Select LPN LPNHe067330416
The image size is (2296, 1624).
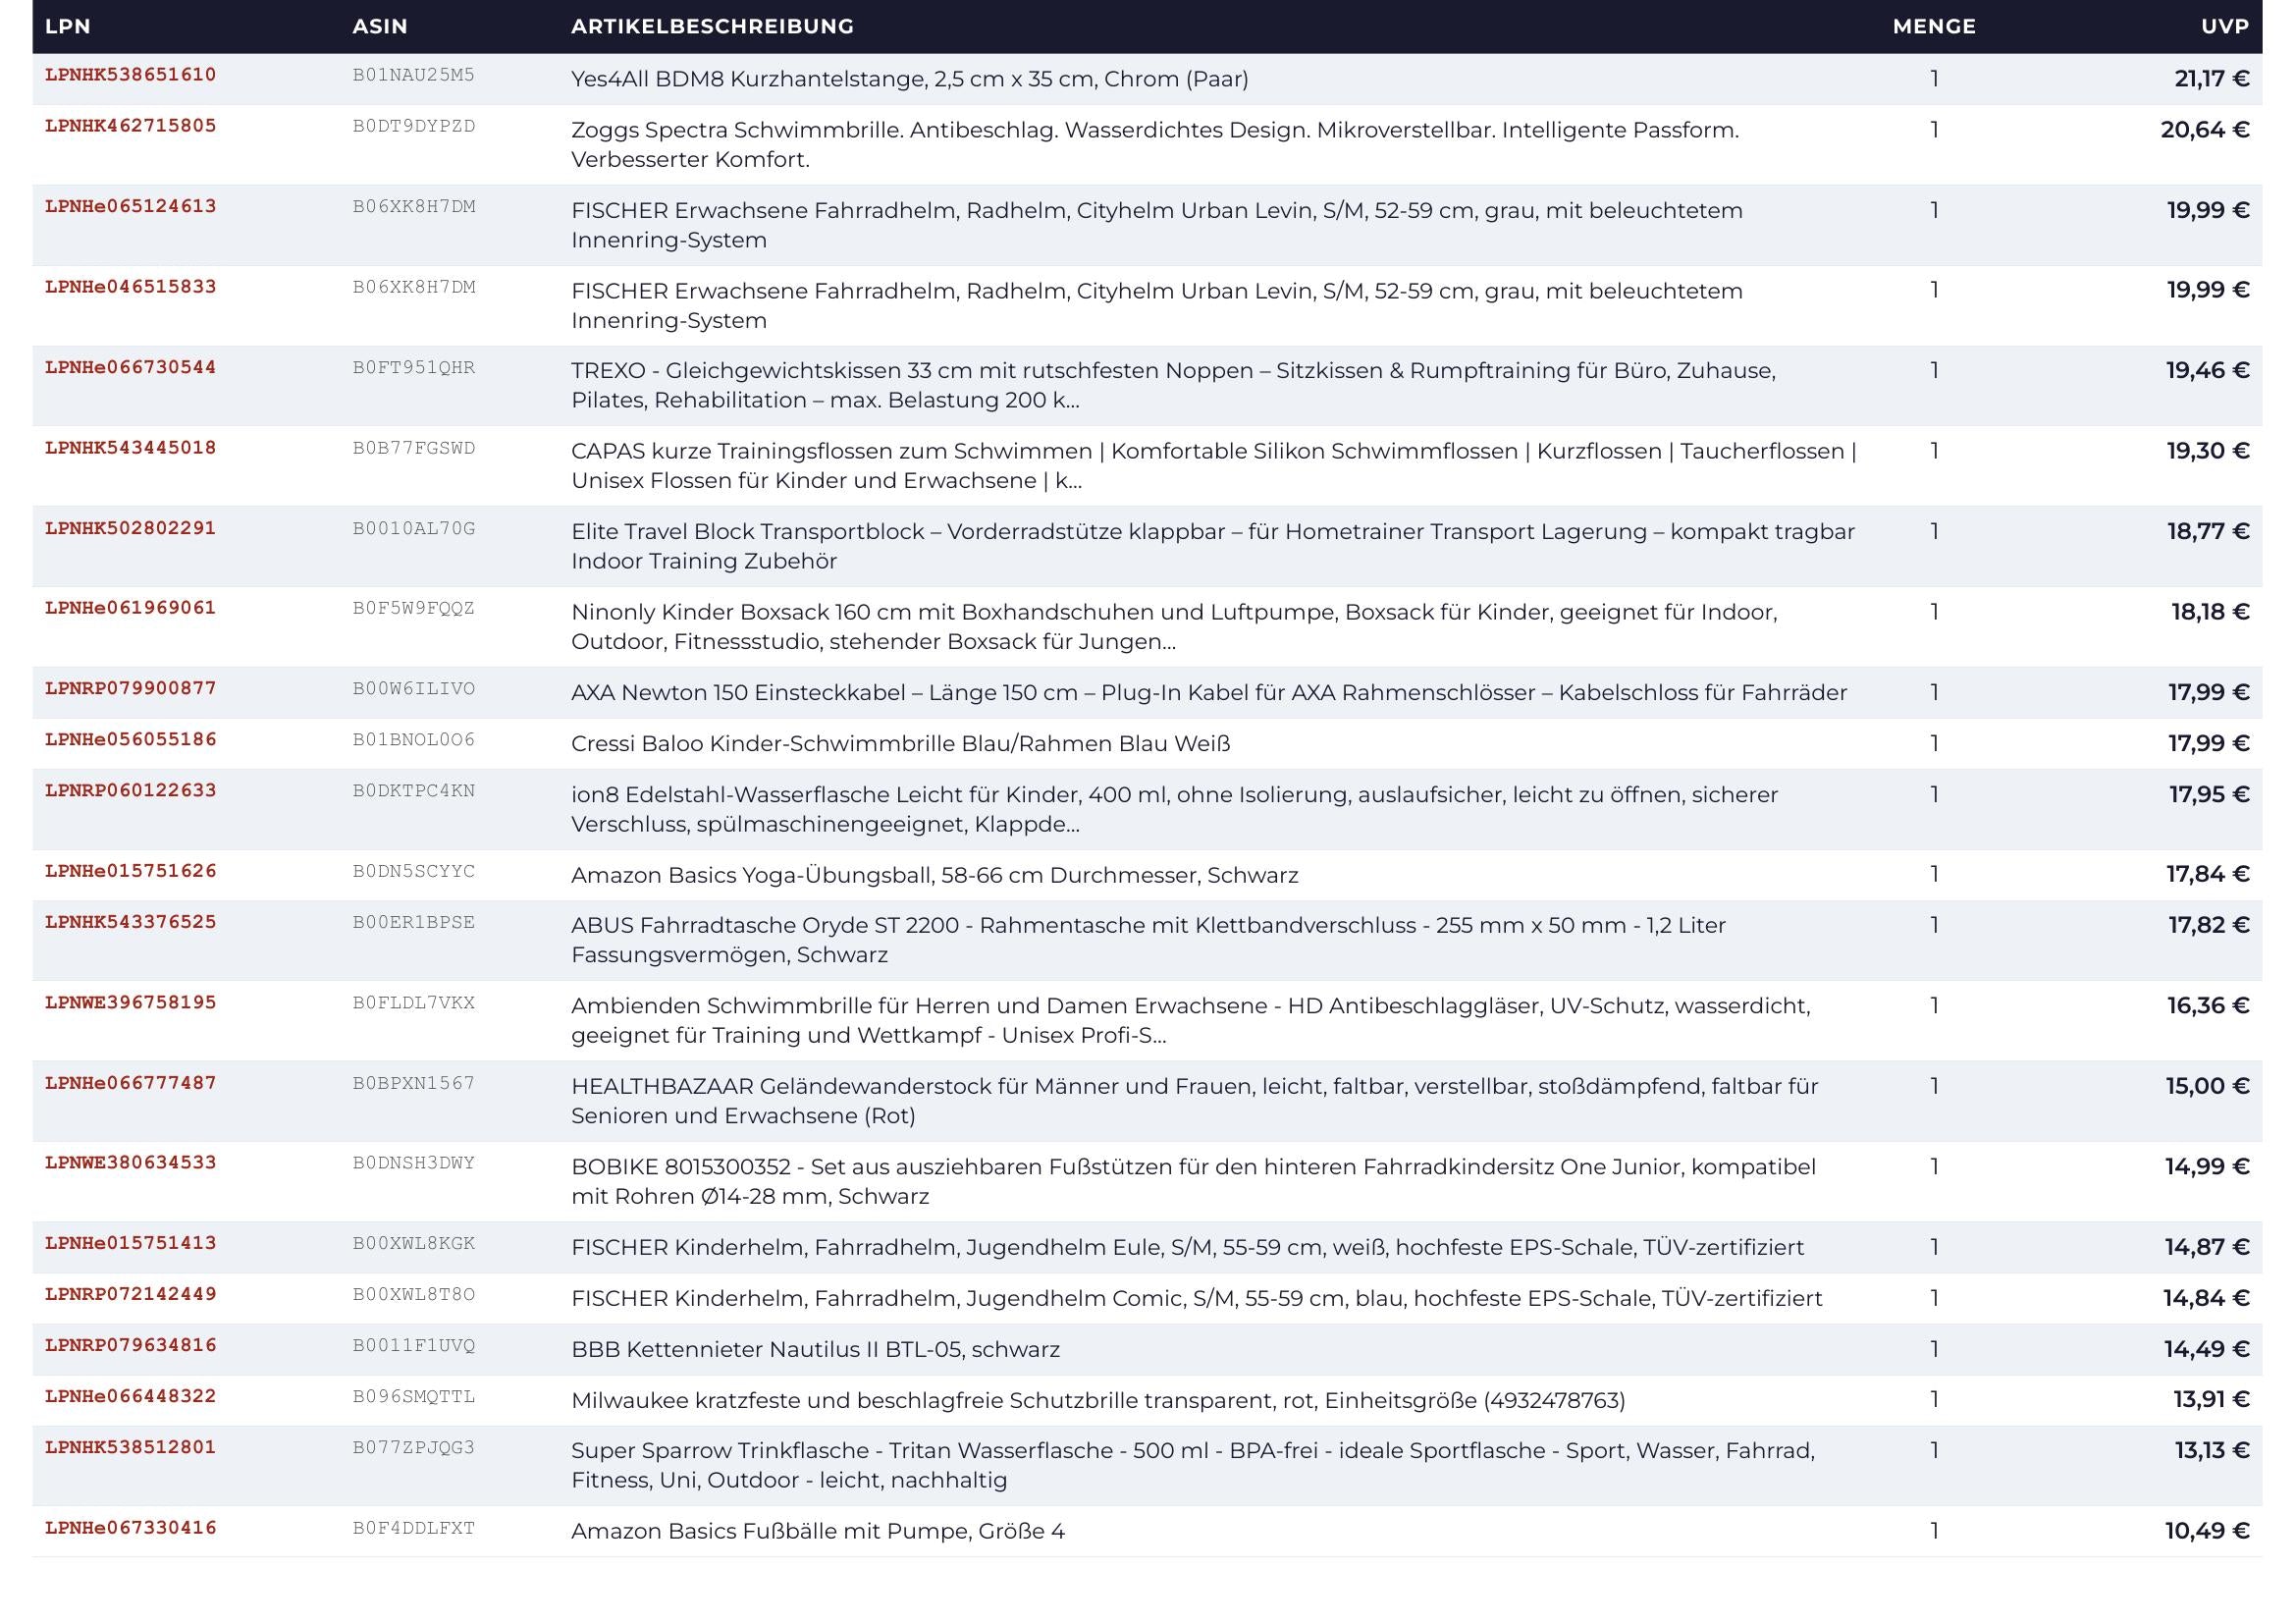tap(131, 1528)
